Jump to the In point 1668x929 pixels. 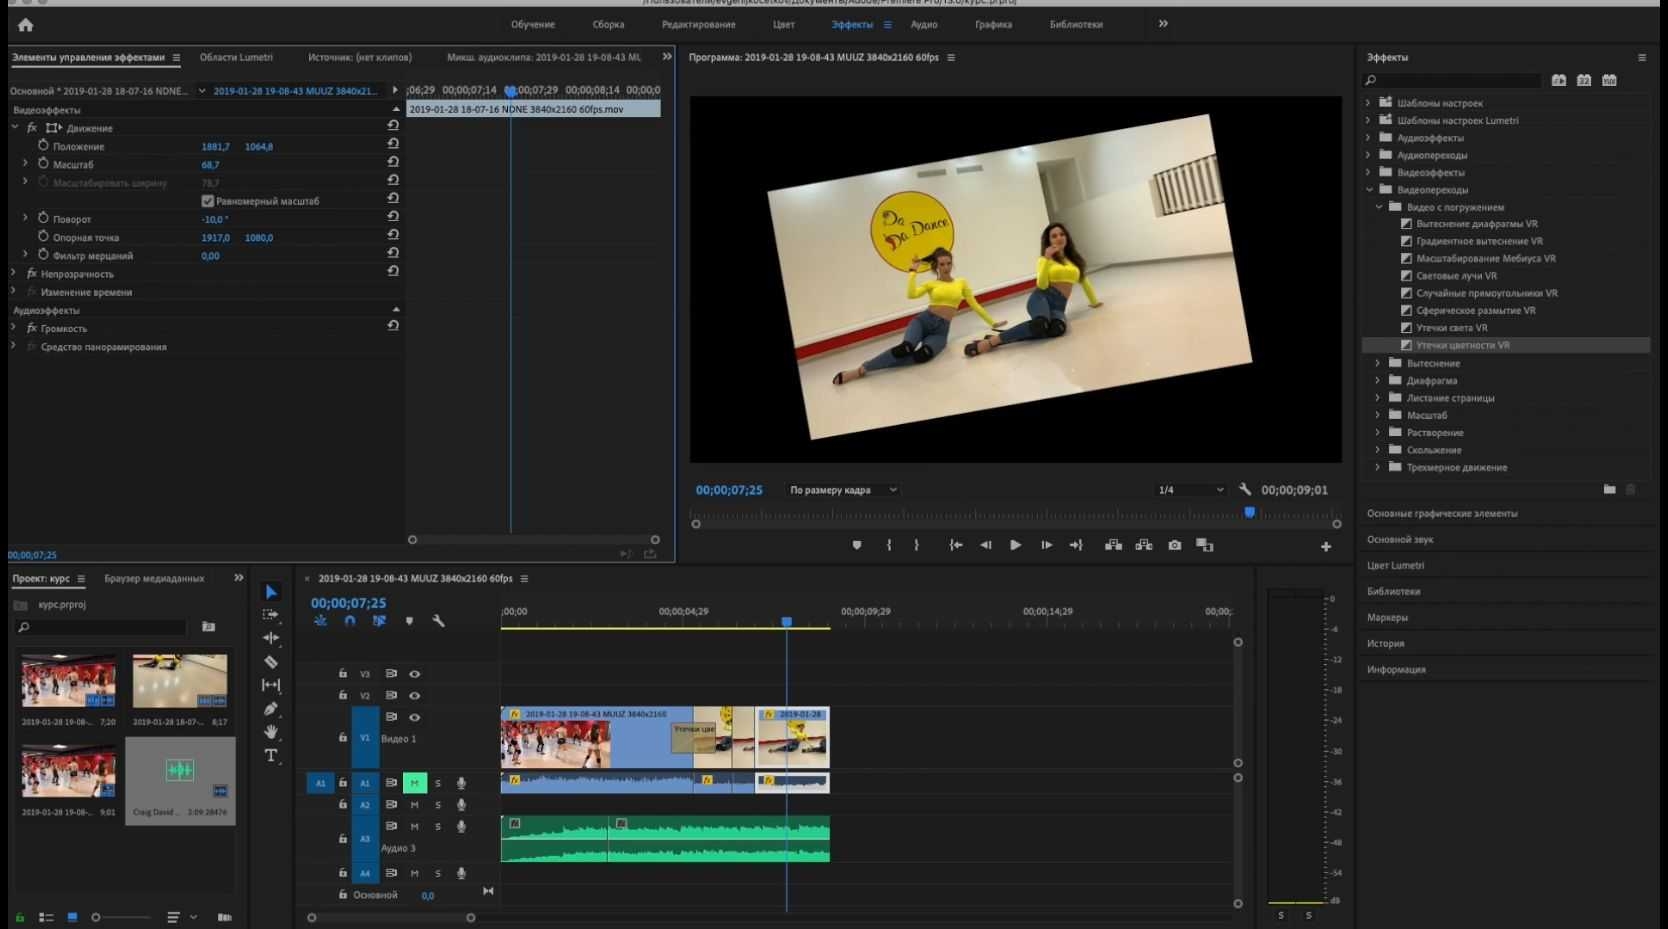[956, 545]
